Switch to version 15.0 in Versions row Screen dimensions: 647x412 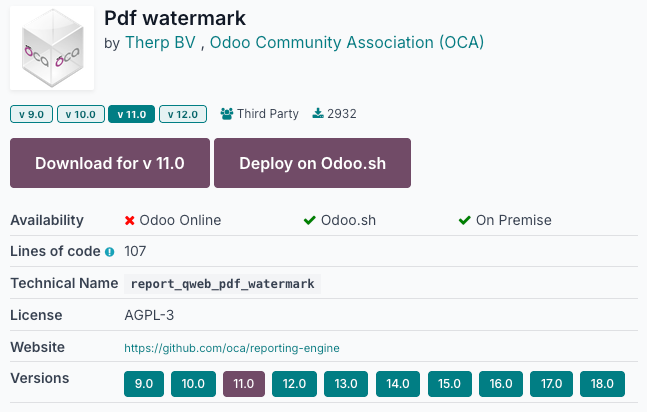coord(449,384)
